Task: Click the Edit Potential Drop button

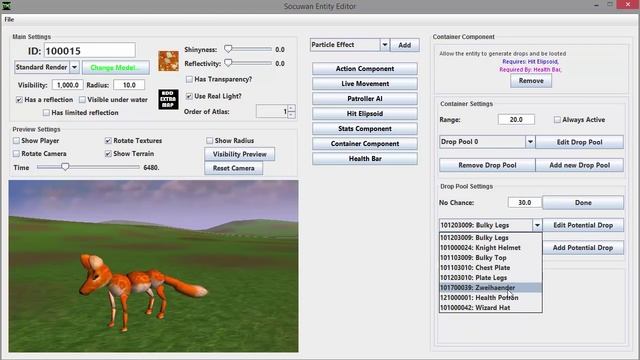Action: click(583, 225)
